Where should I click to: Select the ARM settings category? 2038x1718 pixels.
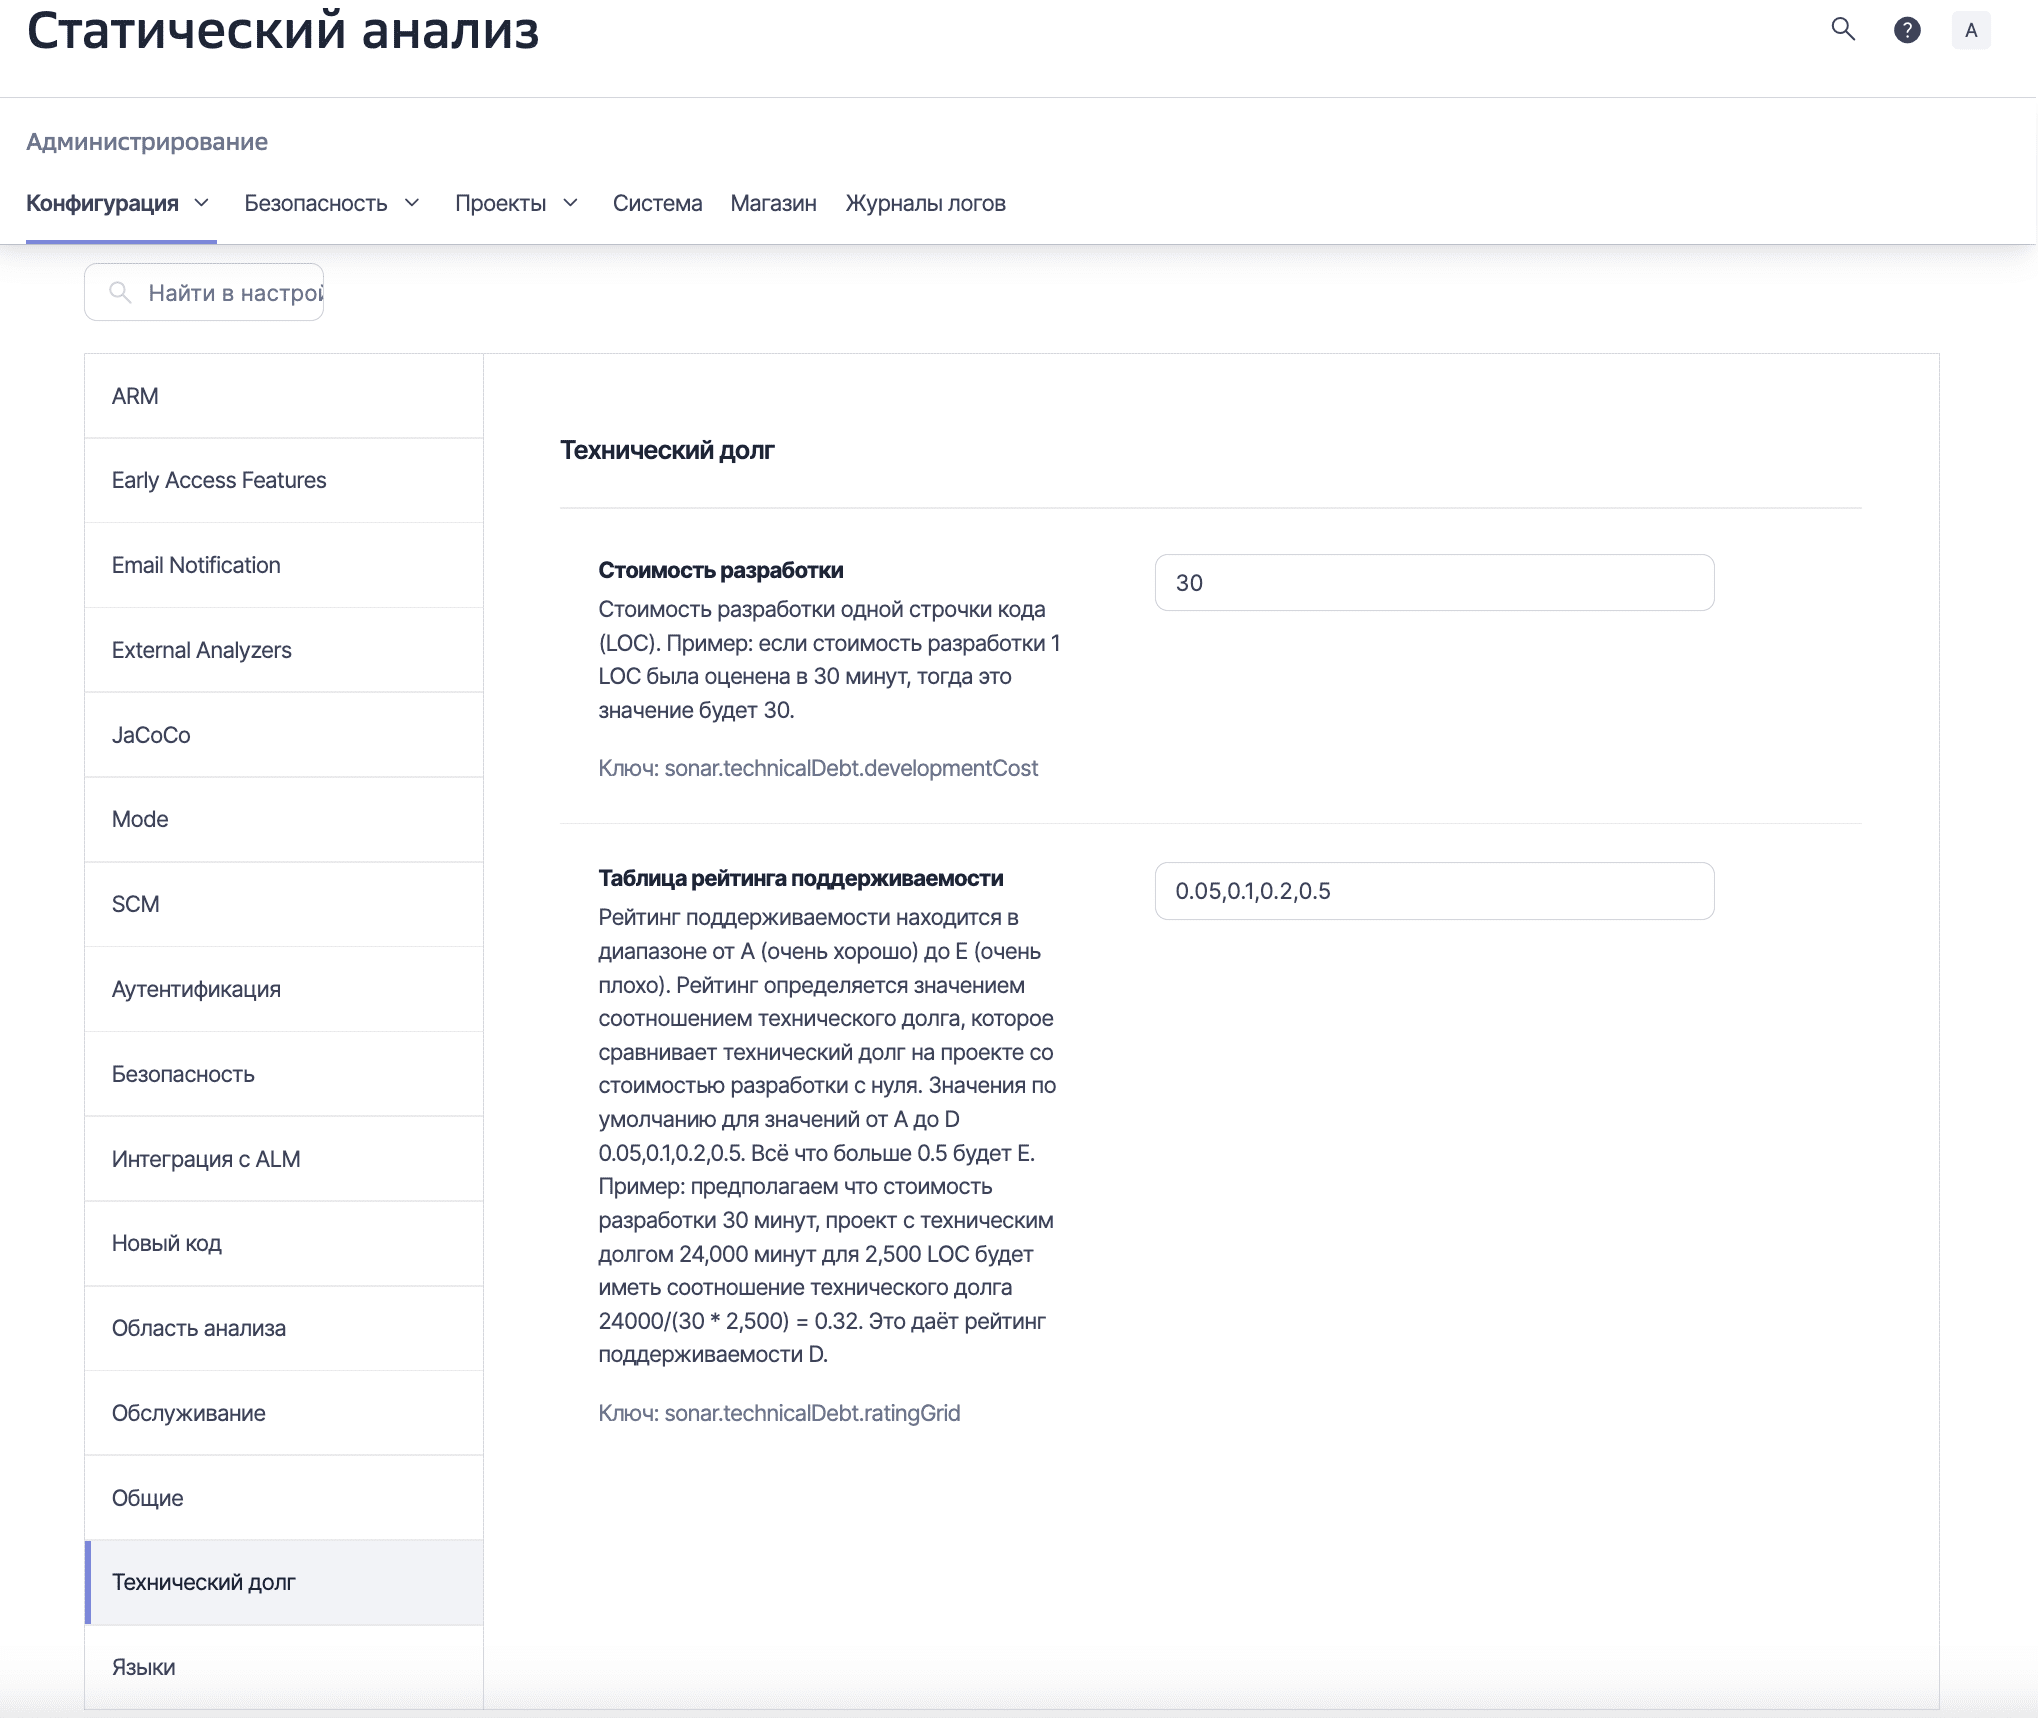pyautogui.click(x=135, y=396)
